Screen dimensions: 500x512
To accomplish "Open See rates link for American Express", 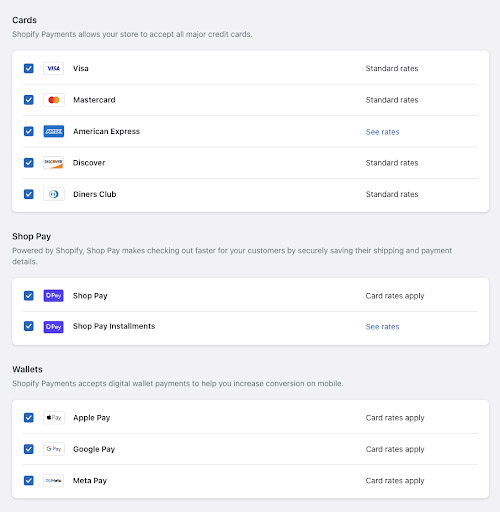I will pos(382,132).
